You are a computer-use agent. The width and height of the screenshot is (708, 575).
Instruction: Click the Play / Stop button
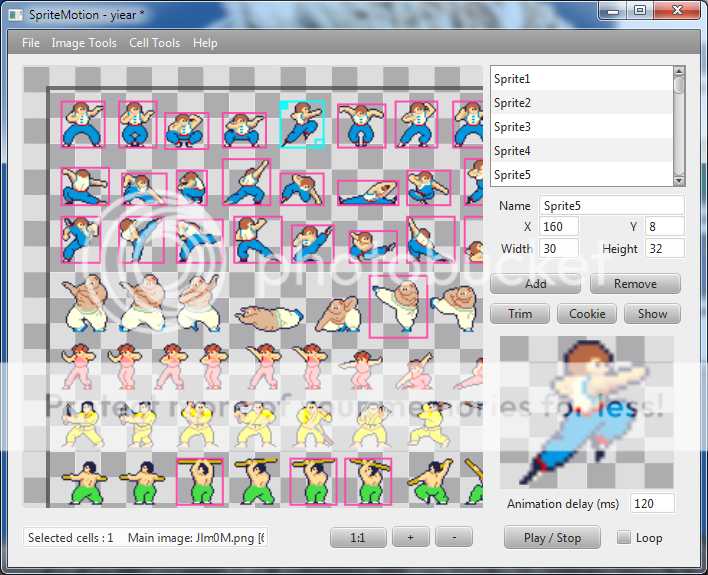pyautogui.click(x=552, y=538)
